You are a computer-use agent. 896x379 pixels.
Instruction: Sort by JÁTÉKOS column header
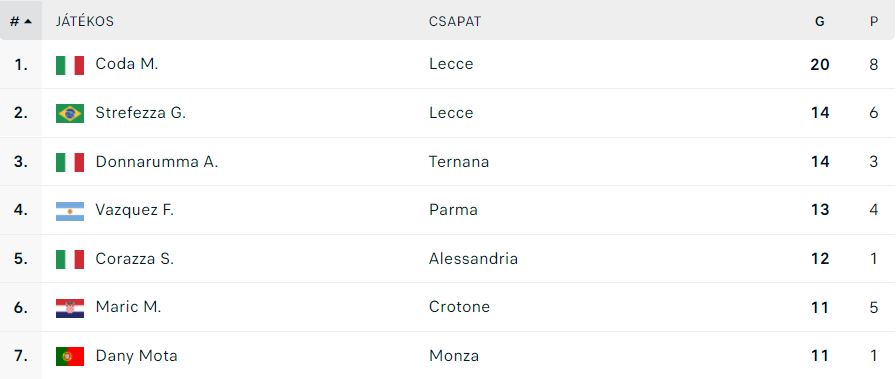85,21
